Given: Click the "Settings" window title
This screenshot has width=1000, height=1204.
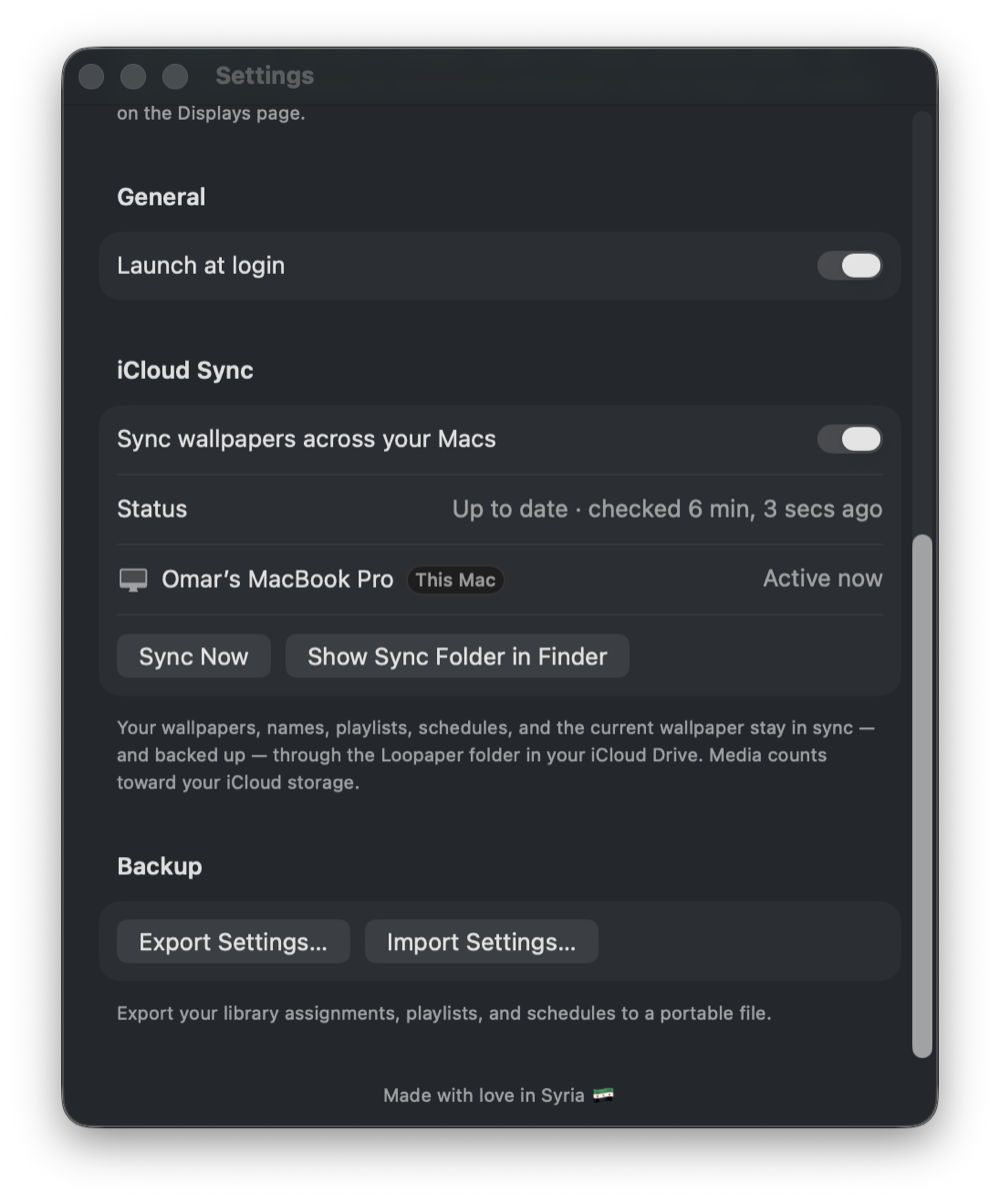Looking at the screenshot, I should coord(264,76).
